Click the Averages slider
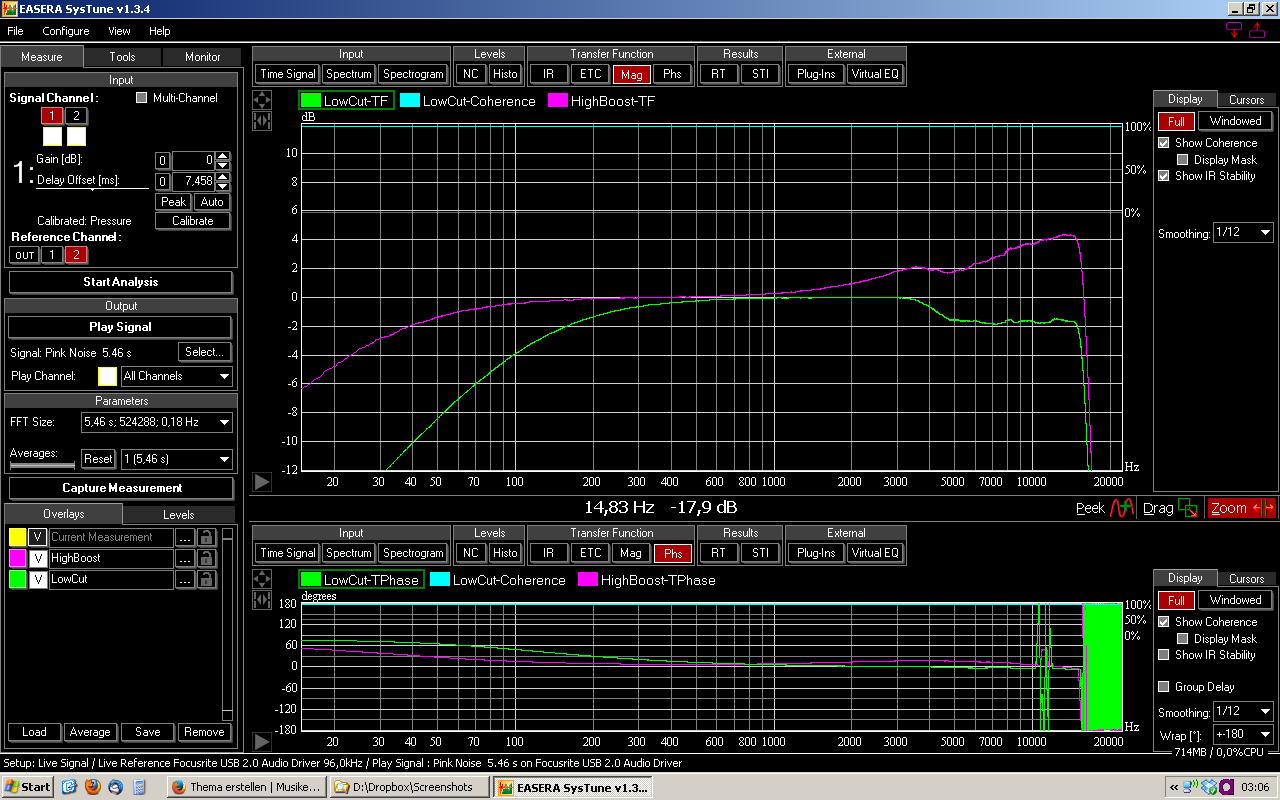The height and width of the screenshot is (800, 1280). (x=42, y=465)
